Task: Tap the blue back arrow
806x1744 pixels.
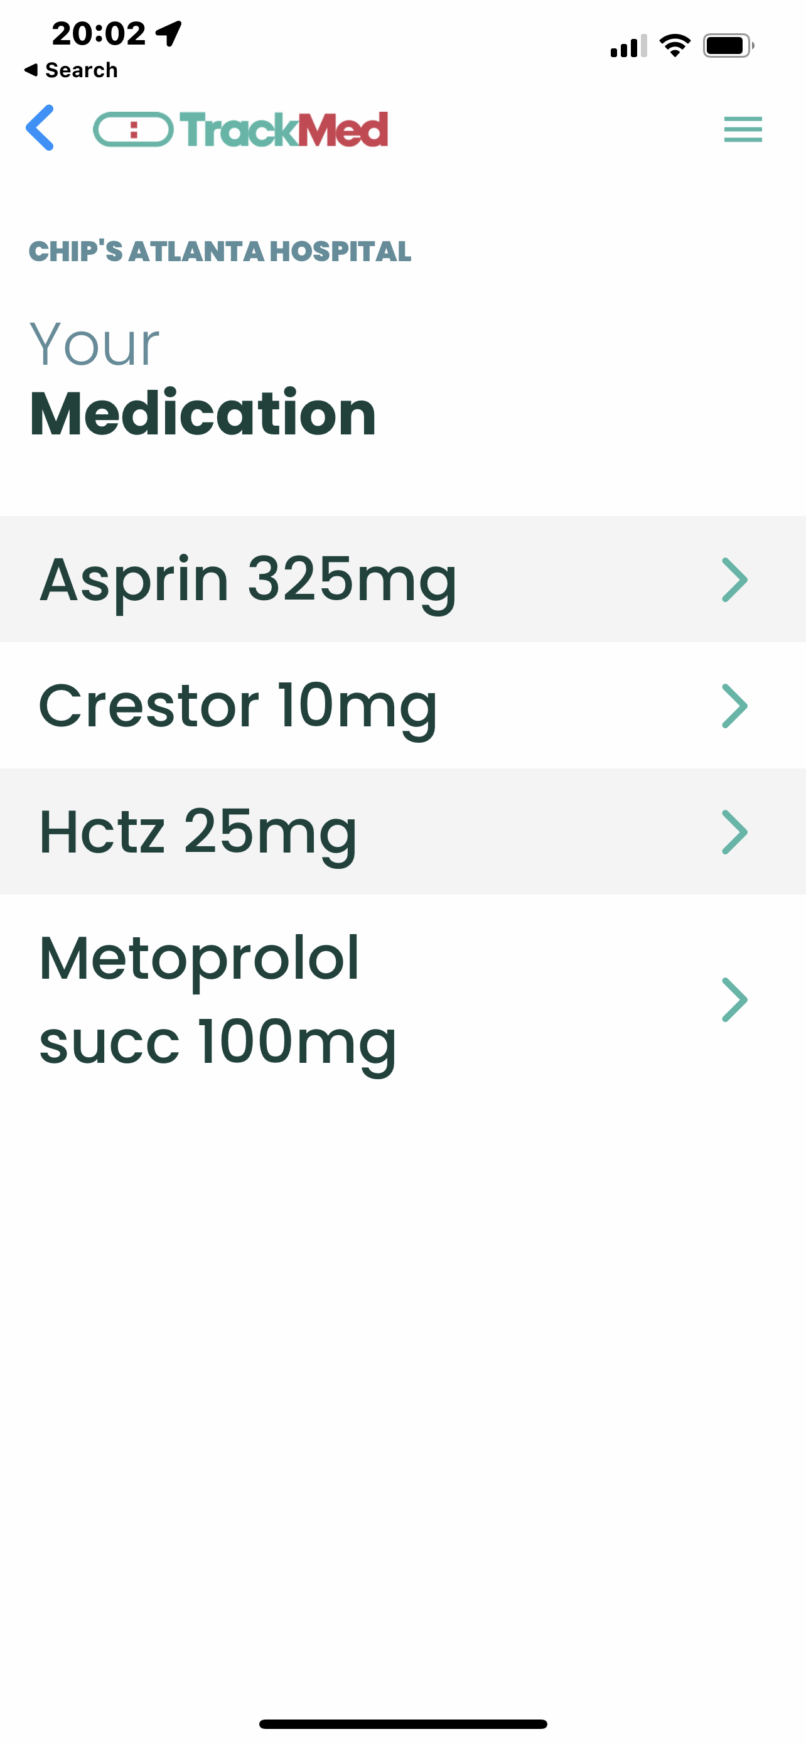Action: click(40, 129)
